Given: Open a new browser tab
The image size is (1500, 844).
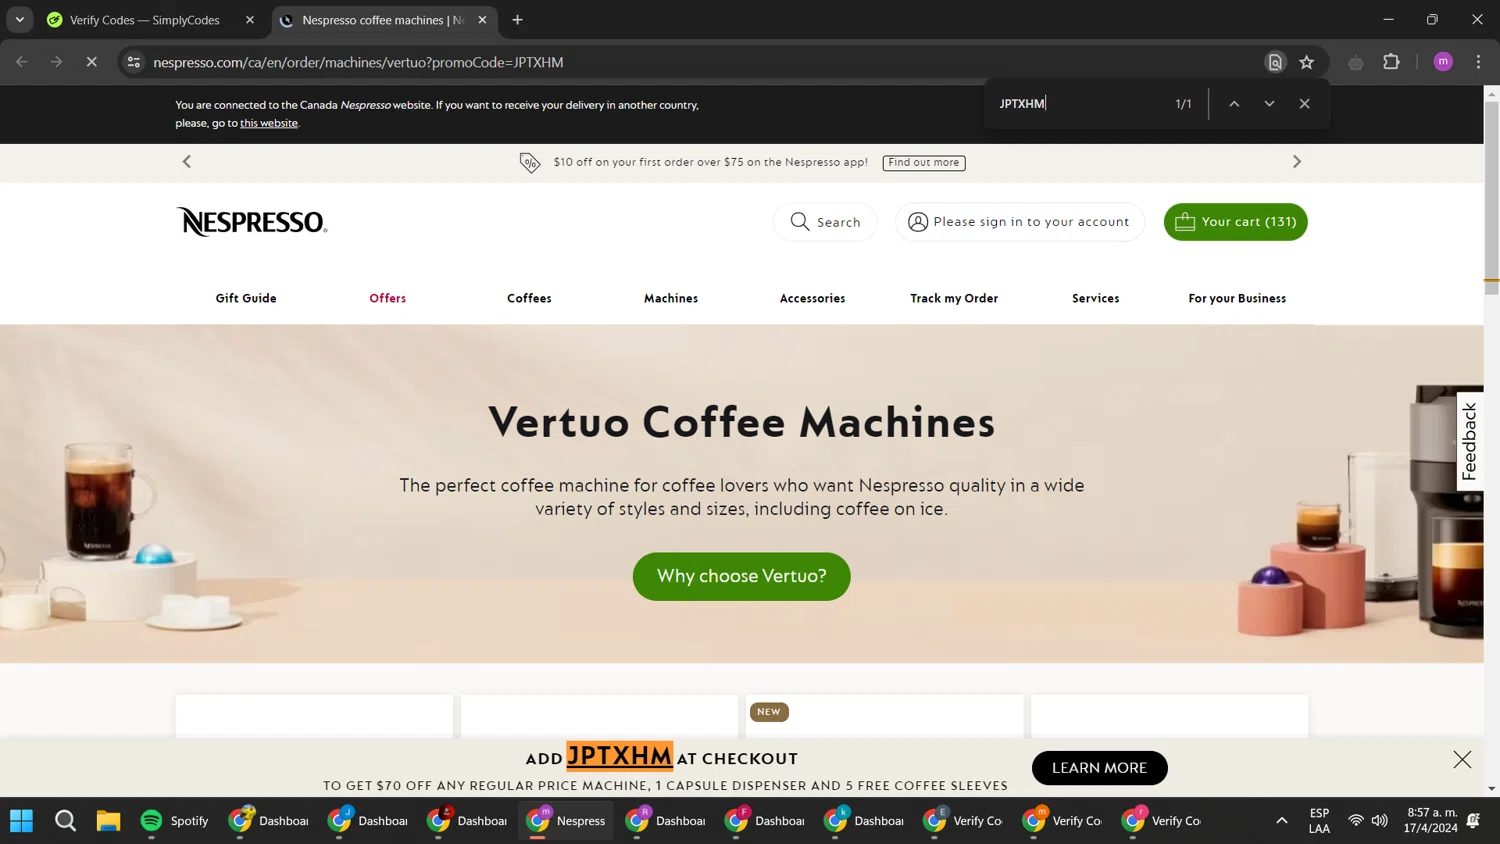Looking at the screenshot, I should coord(517,20).
